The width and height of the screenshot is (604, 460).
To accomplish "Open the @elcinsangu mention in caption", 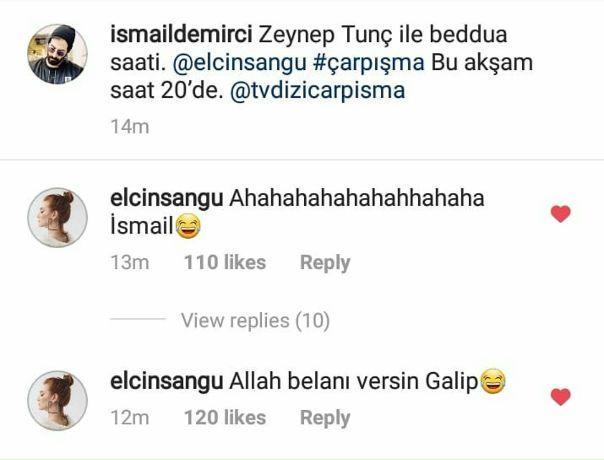I will click(239, 63).
